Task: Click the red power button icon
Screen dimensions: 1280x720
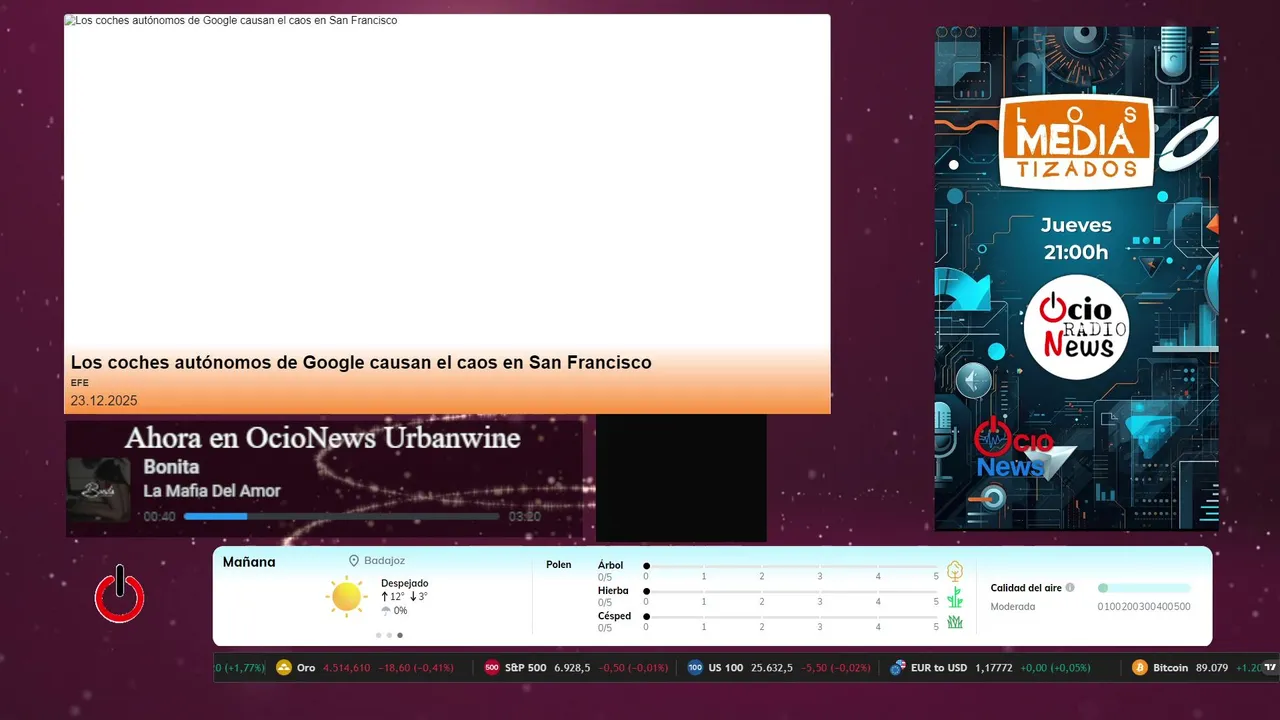Action: [119, 594]
